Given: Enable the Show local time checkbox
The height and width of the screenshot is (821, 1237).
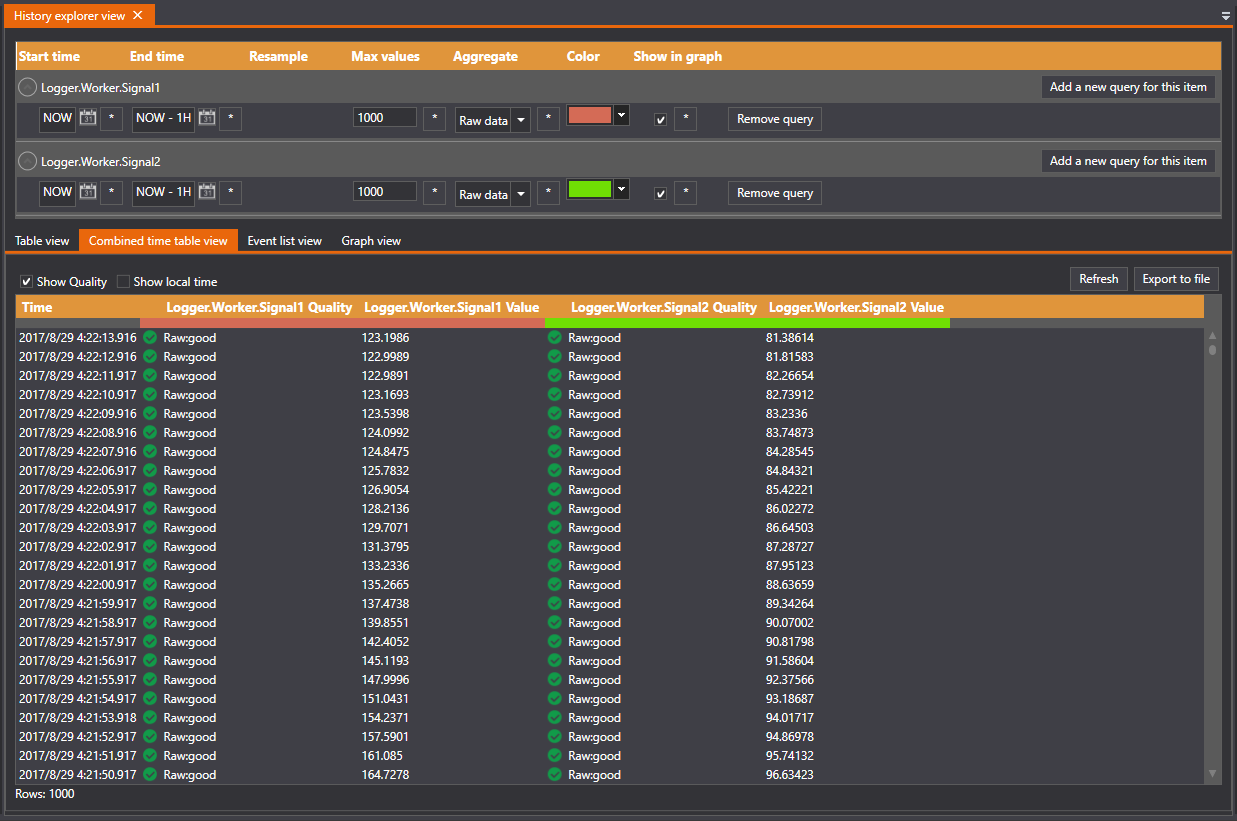Looking at the screenshot, I should pyautogui.click(x=124, y=282).
